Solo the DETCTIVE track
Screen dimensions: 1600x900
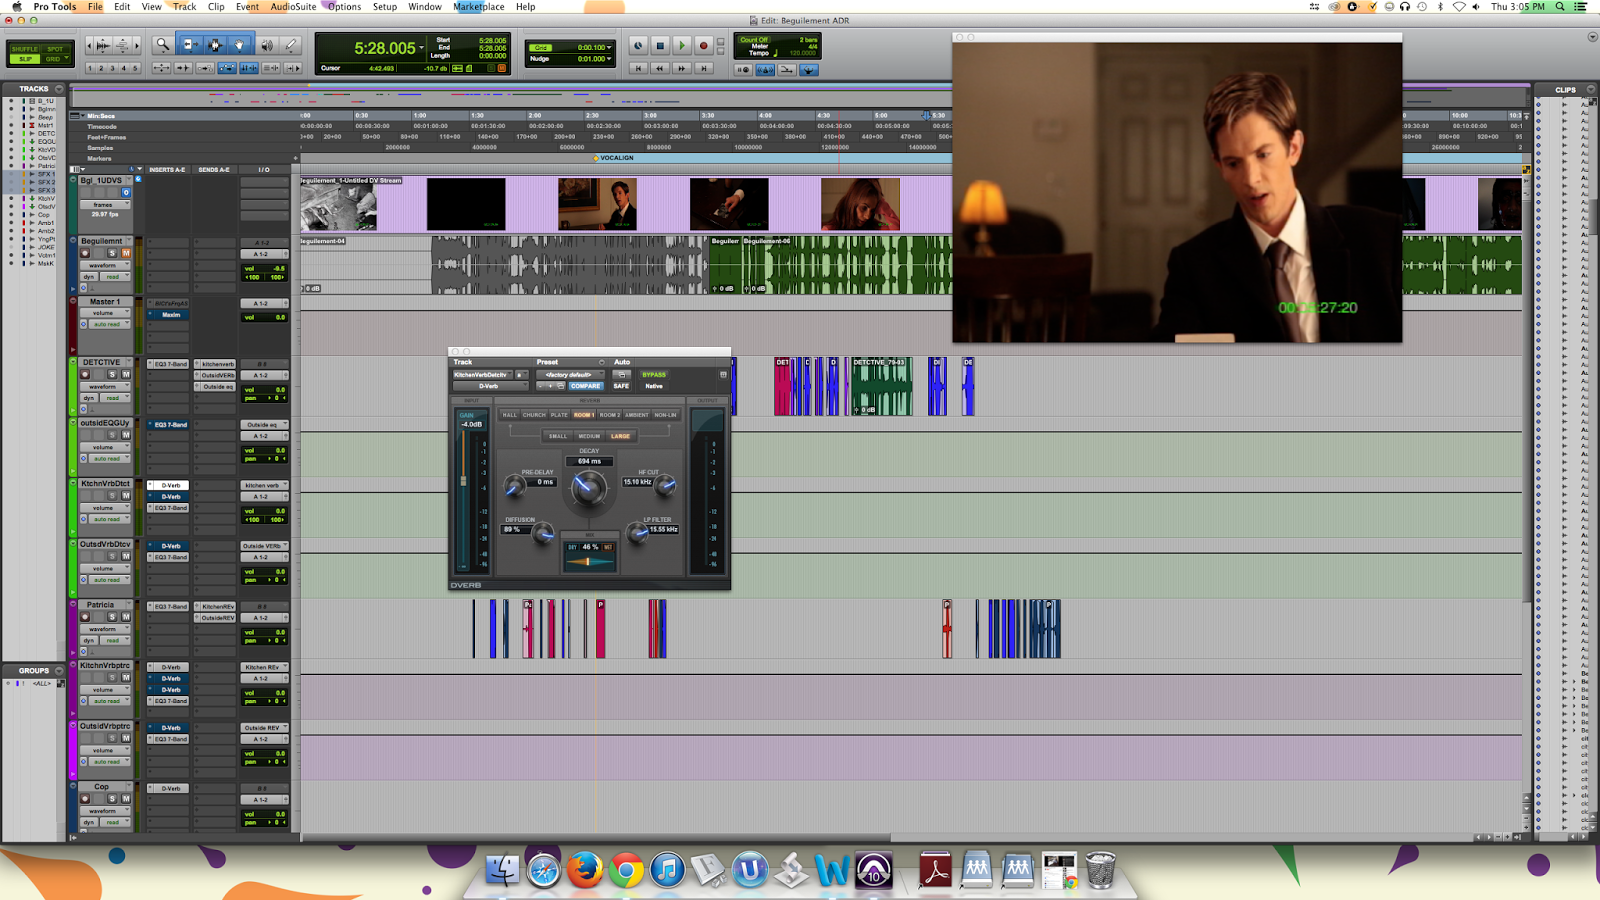[112, 374]
